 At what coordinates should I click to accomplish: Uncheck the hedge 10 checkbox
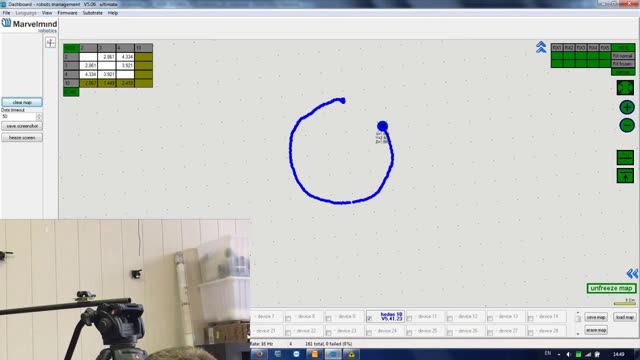pyautogui.click(x=369, y=318)
